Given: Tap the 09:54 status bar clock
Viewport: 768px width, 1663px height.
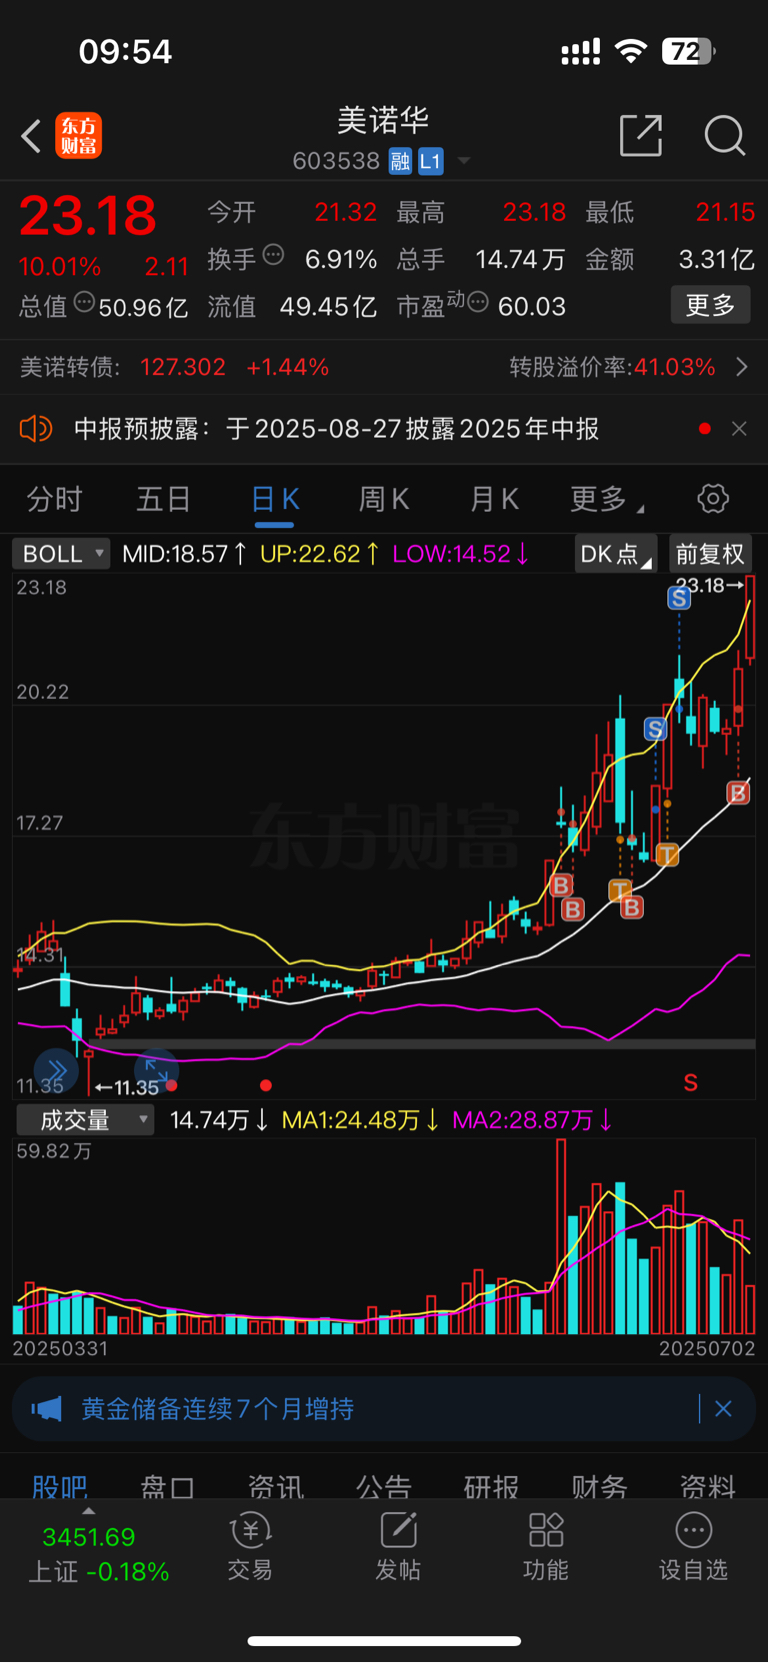Looking at the screenshot, I should tap(125, 52).
